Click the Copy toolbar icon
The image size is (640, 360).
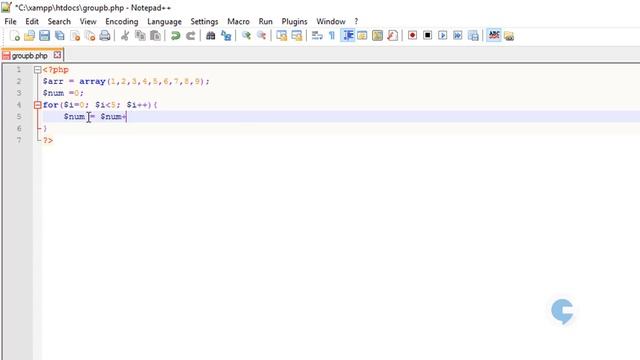pyautogui.click(x=140, y=36)
